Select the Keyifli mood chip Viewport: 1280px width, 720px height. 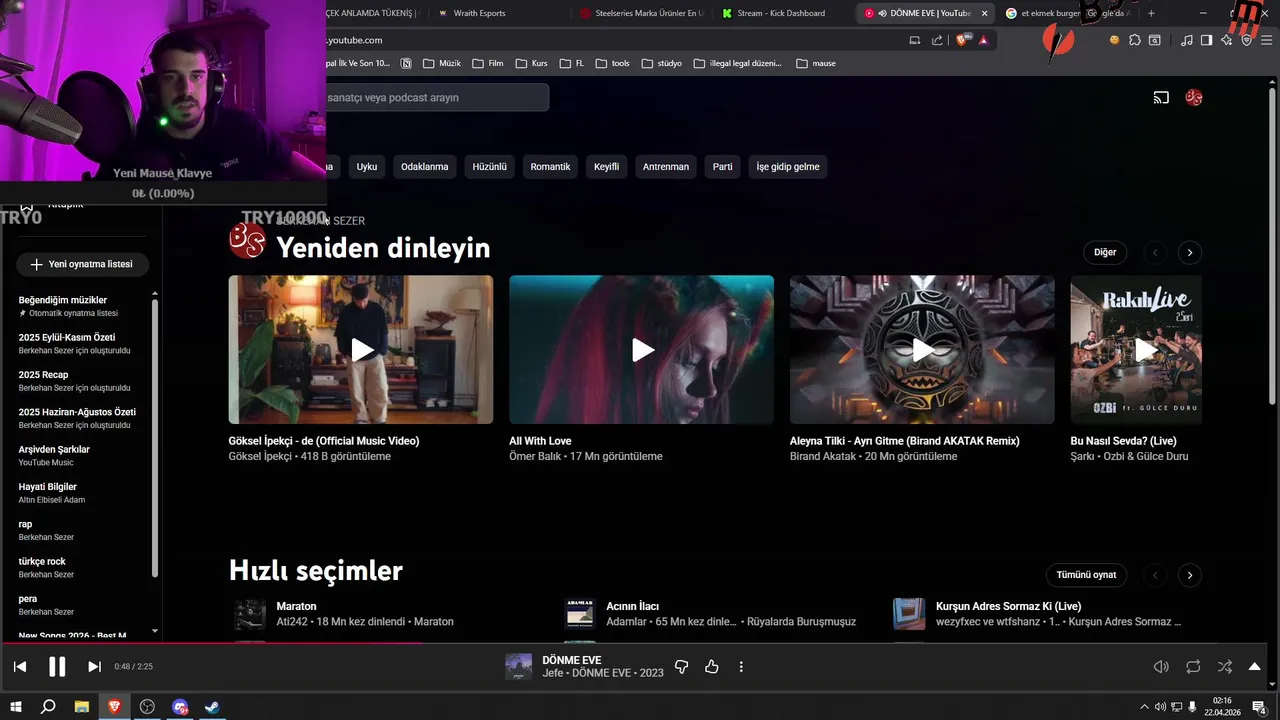[607, 167]
